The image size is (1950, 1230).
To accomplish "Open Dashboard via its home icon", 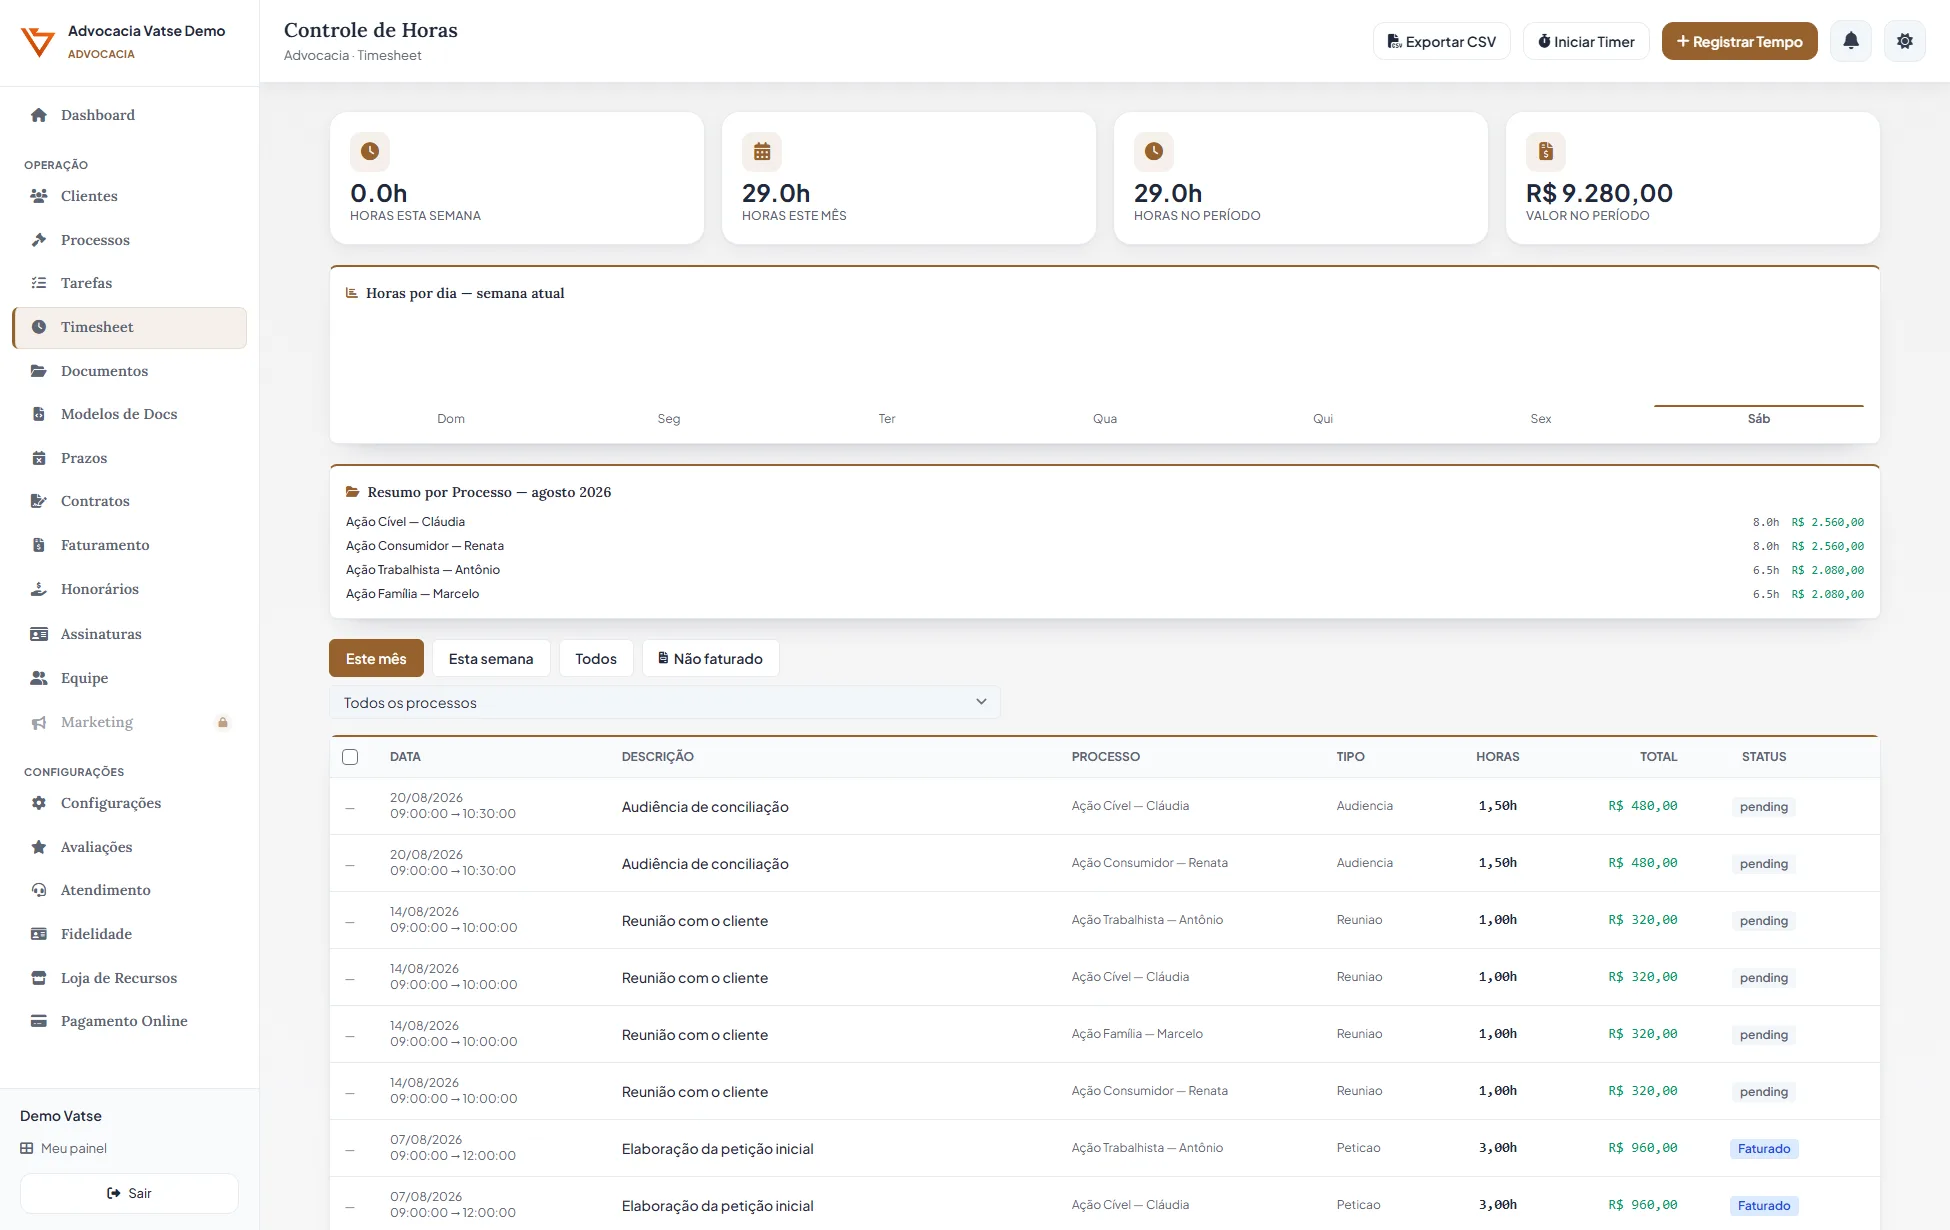I will [x=39, y=115].
